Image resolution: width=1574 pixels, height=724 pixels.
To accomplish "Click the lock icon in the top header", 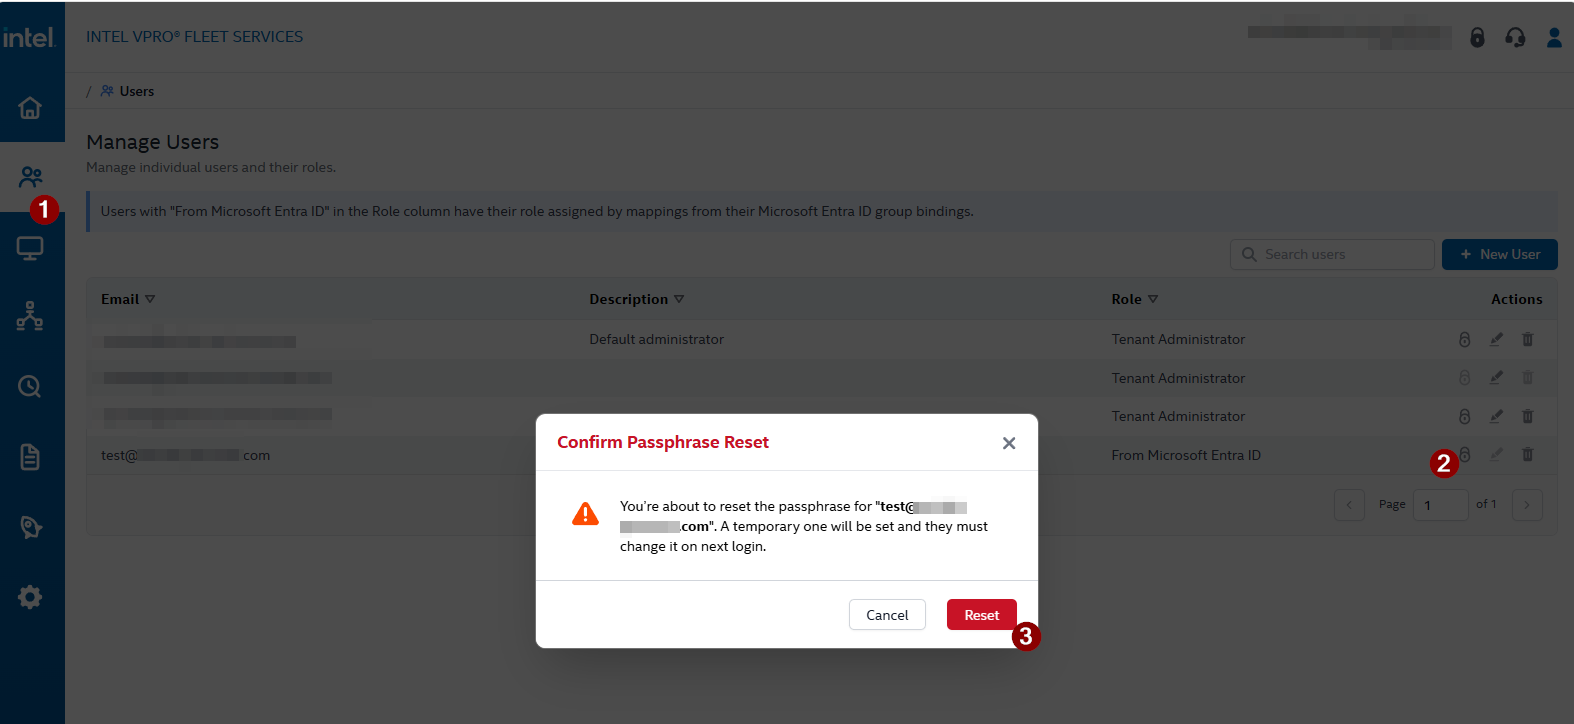I will pyautogui.click(x=1477, y=38).
